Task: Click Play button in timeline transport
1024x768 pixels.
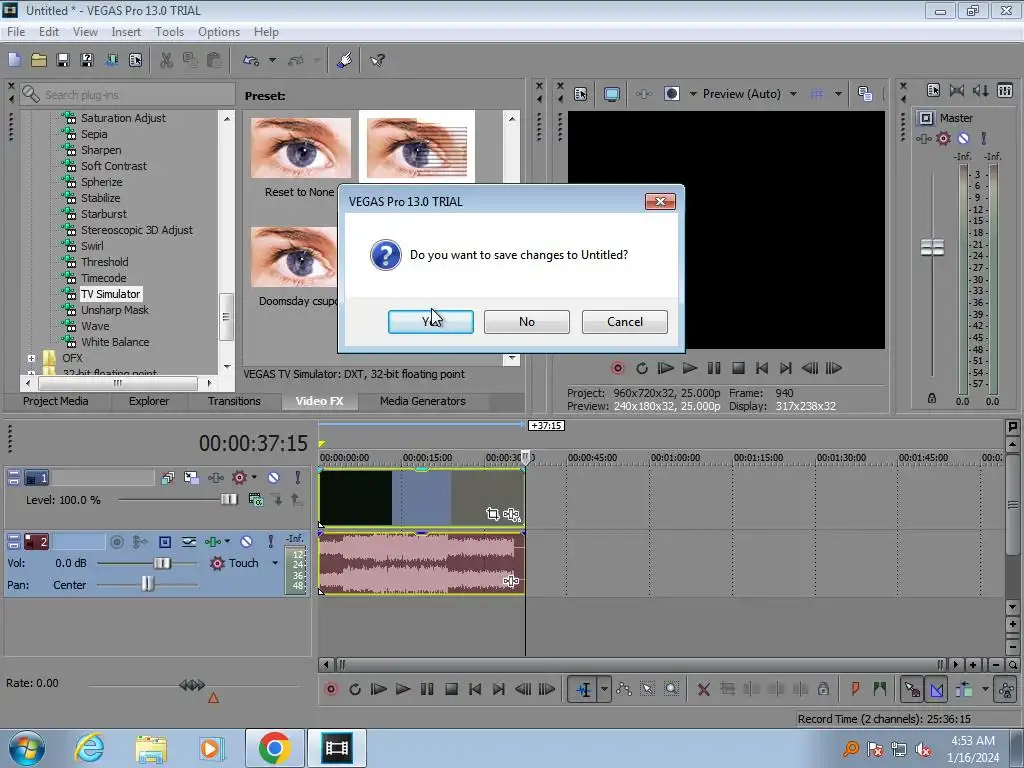Action: click(x=403, y=689)
